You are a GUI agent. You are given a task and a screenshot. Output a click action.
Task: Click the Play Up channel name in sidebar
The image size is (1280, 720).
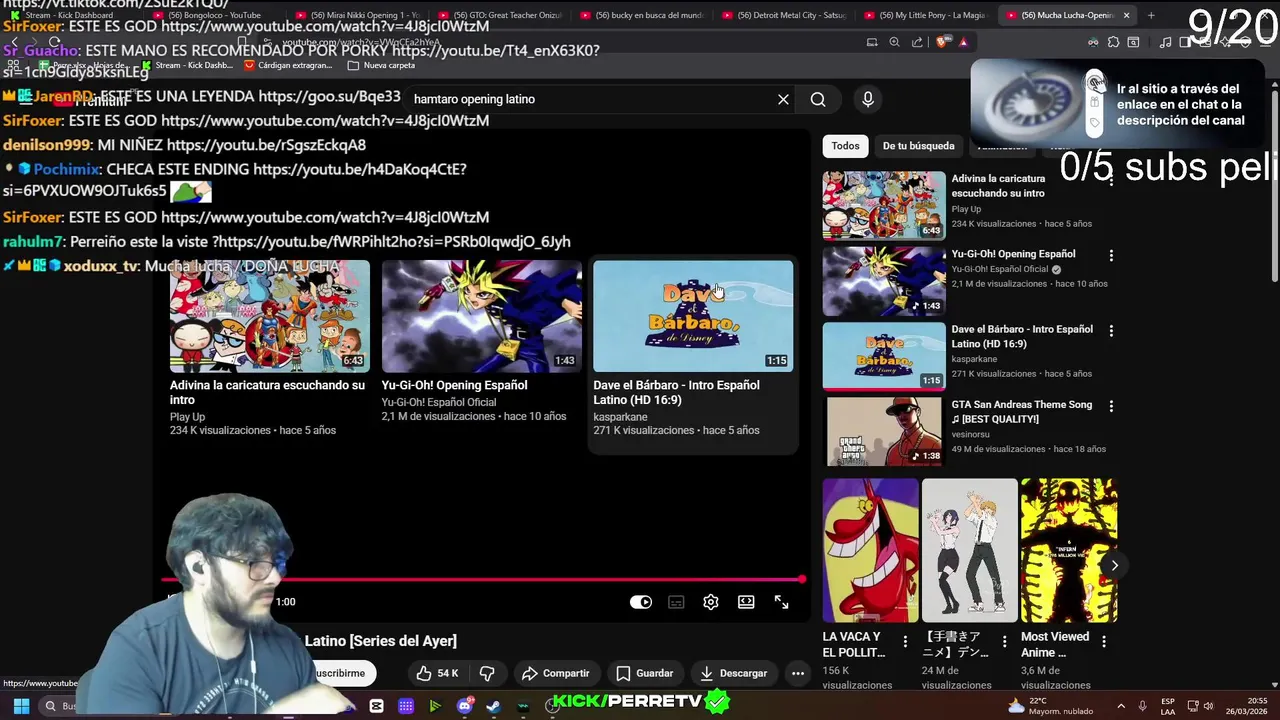pos(966,209)
